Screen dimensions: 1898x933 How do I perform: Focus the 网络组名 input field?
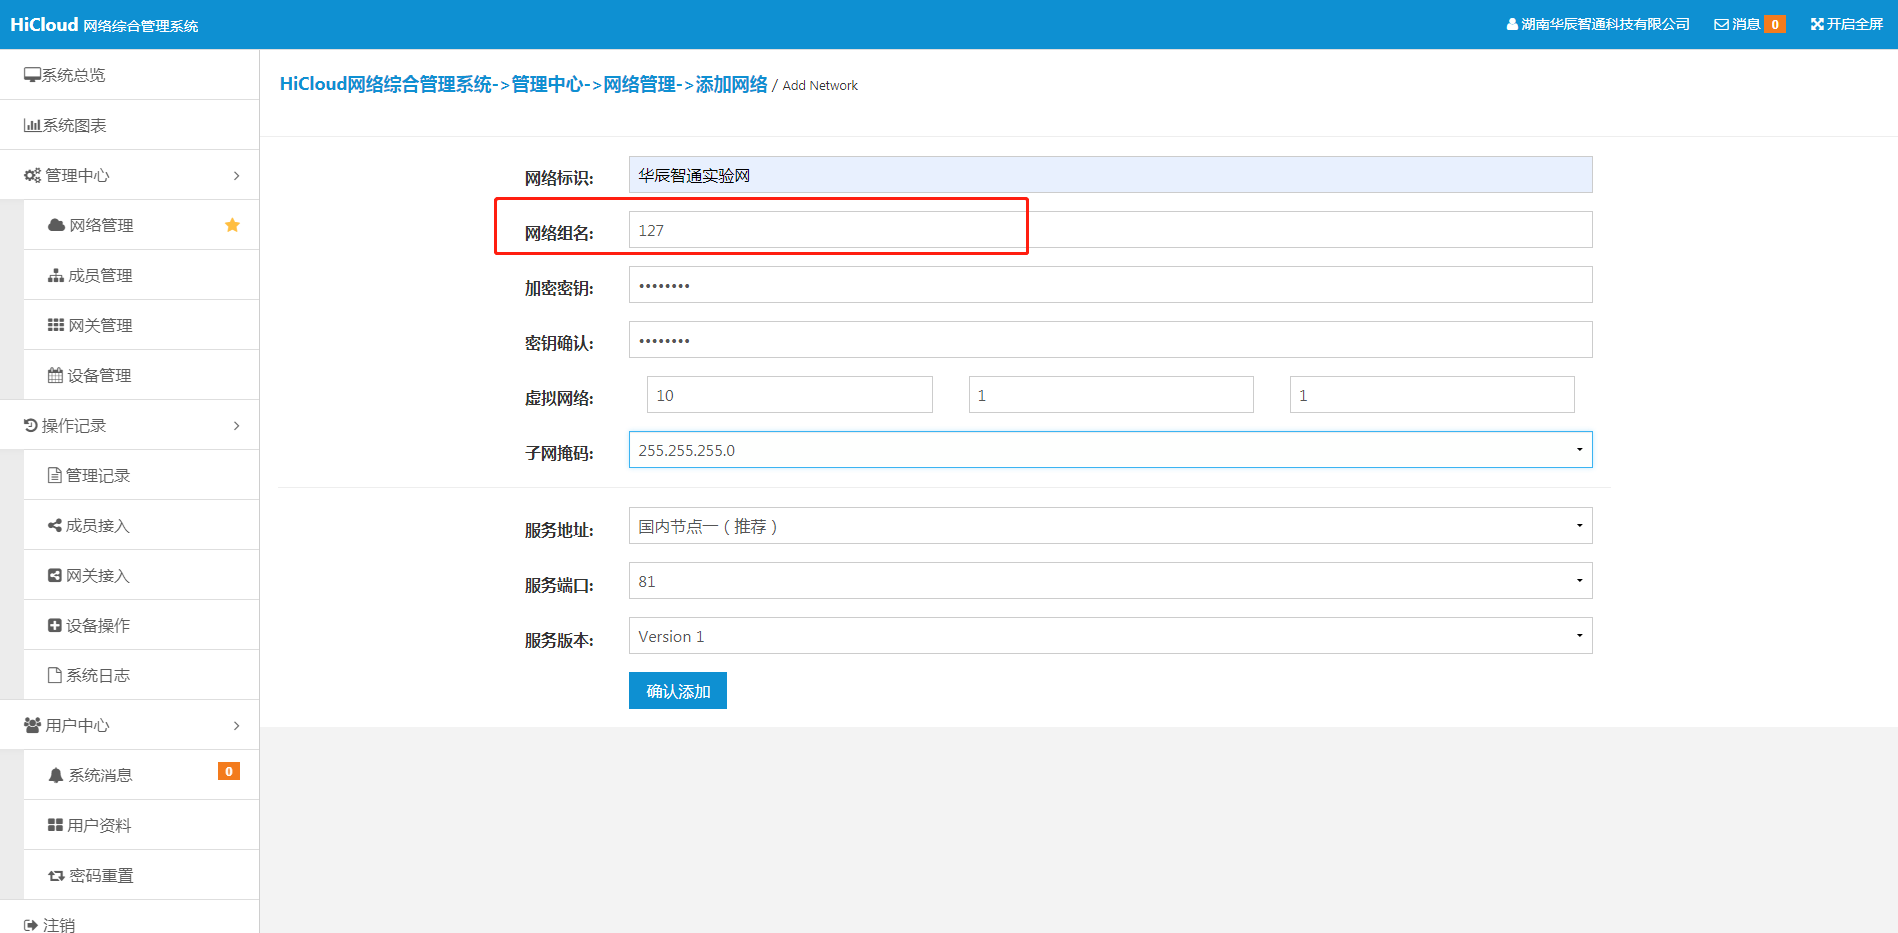point(1109,230)
